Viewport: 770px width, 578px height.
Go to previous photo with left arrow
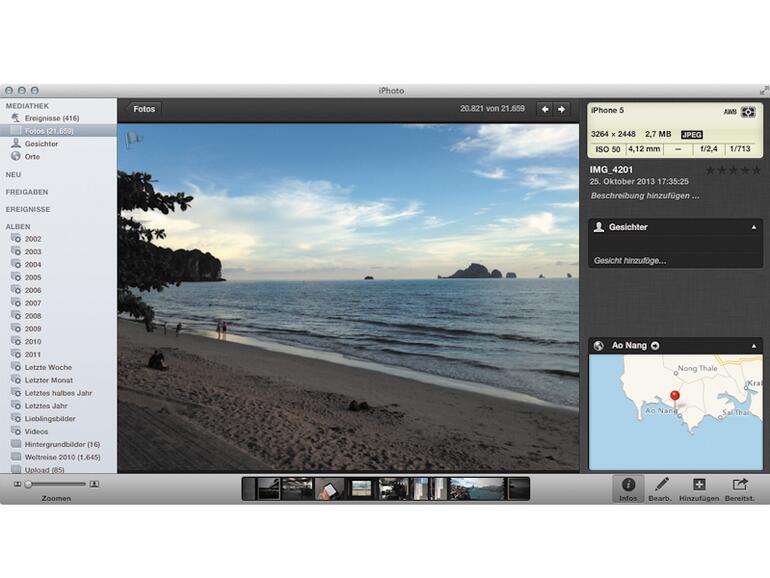545,110
